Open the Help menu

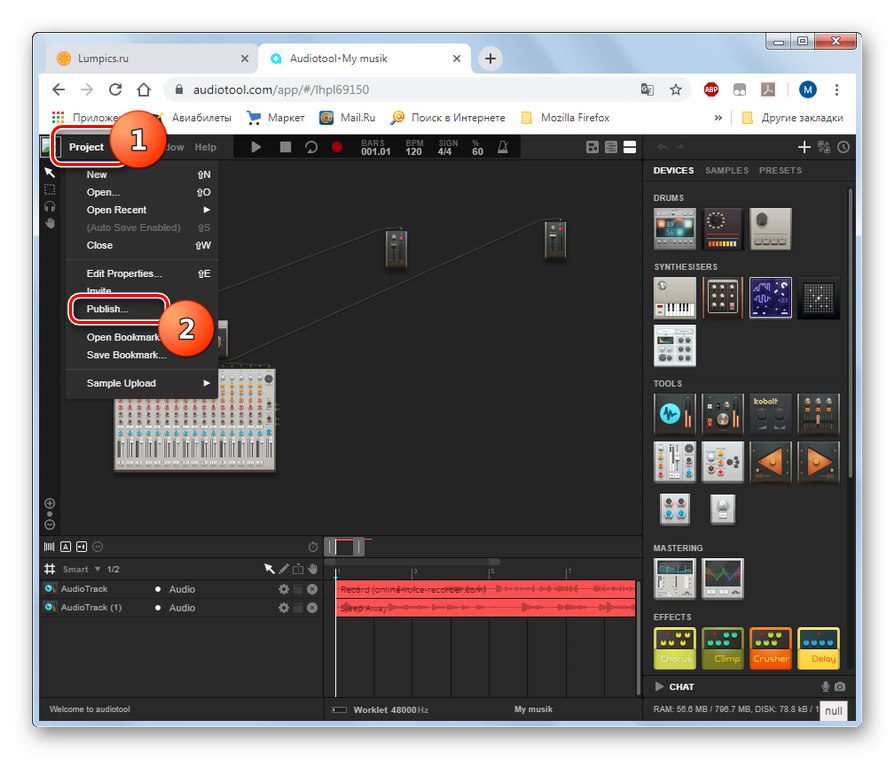click(x=205, y=147)
